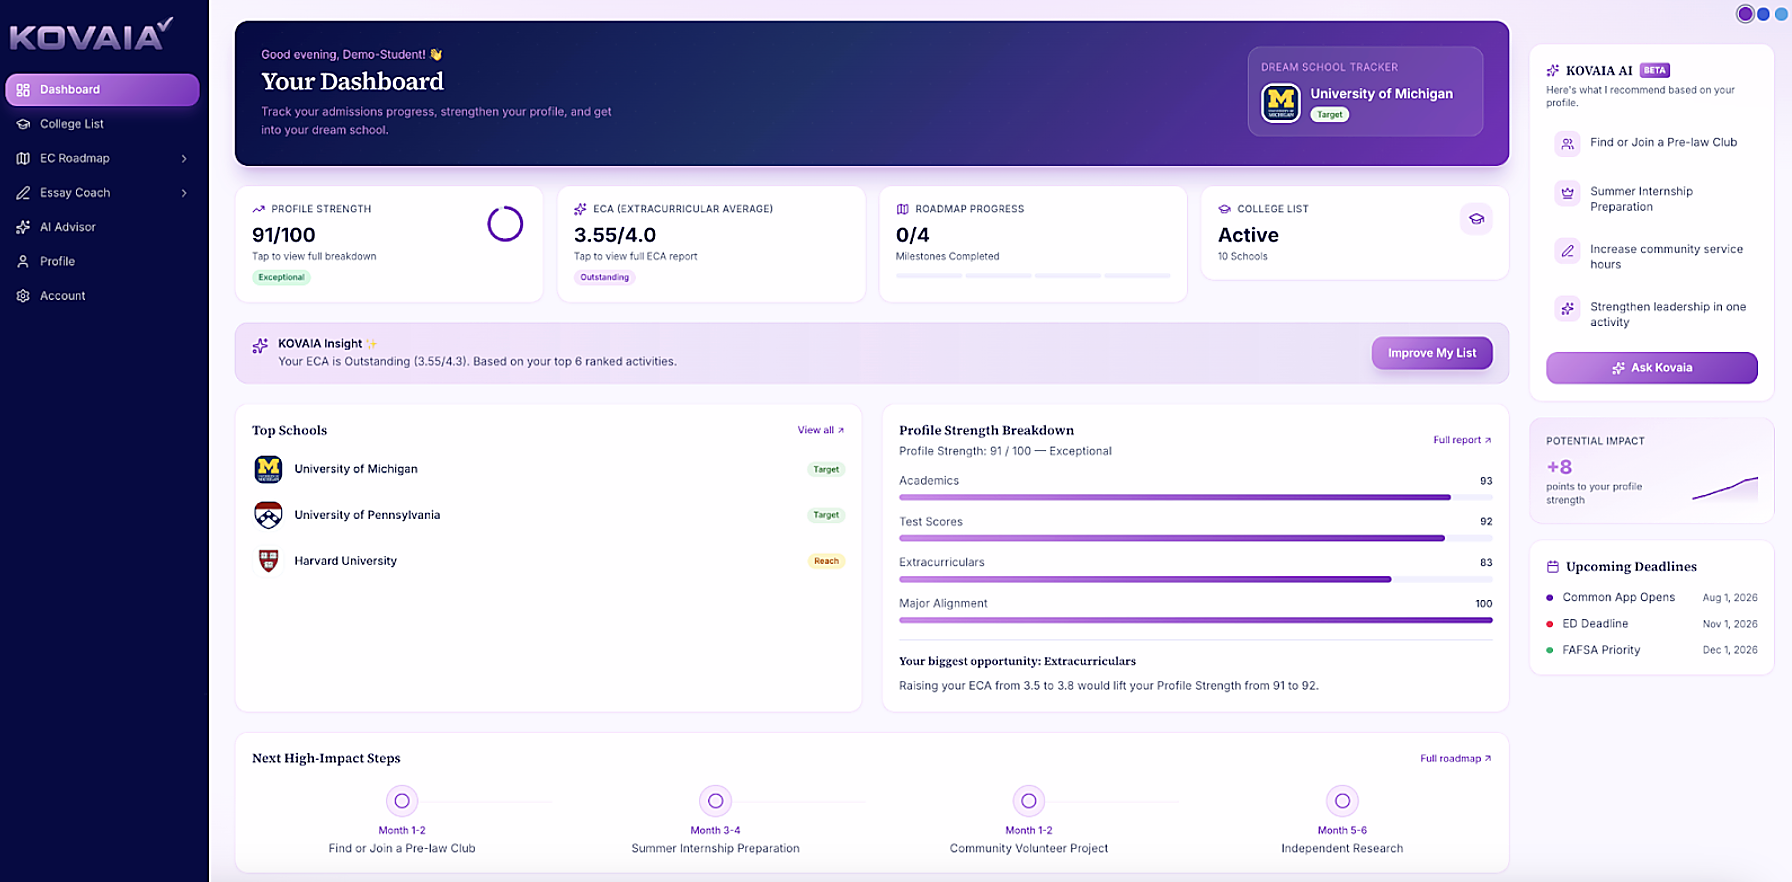
Task: Click the Outstanding badge under ECA
Action: (605, 278)
